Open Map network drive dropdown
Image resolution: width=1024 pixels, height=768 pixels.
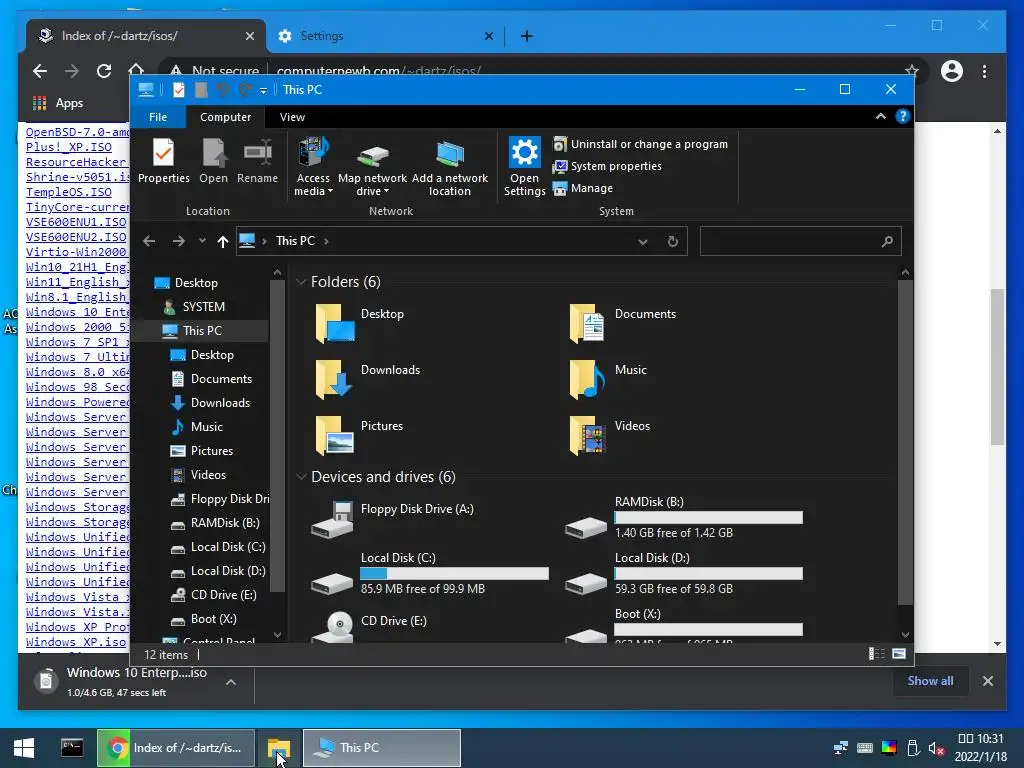pos(372,167)
